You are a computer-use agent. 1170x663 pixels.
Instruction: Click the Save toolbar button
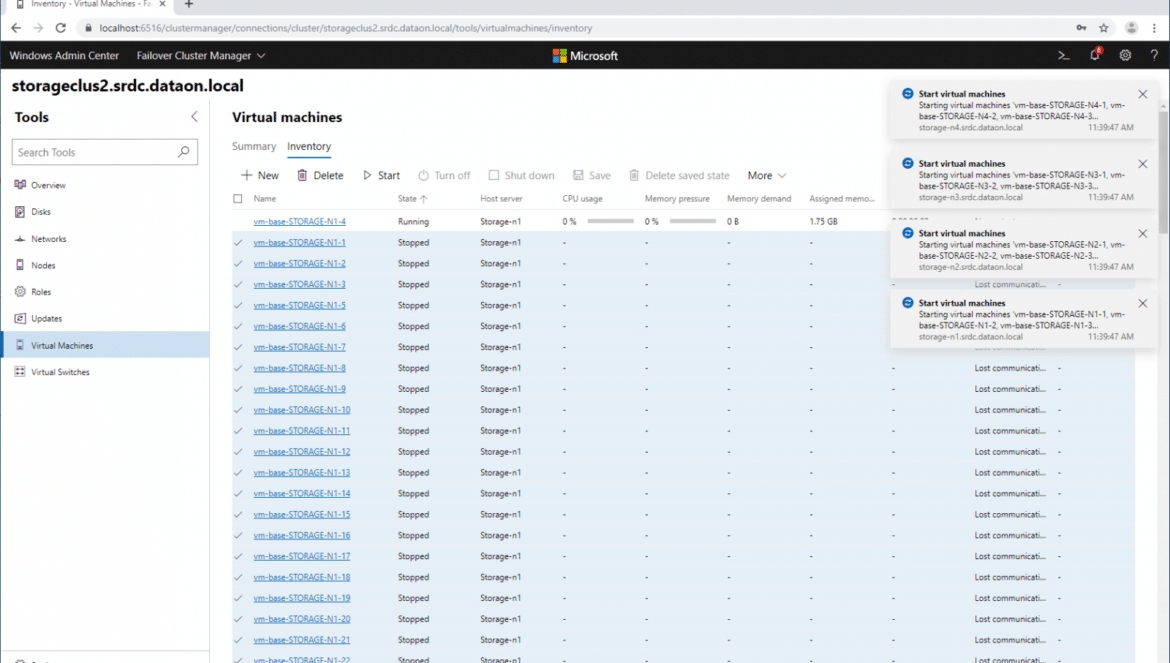(592, 175)
